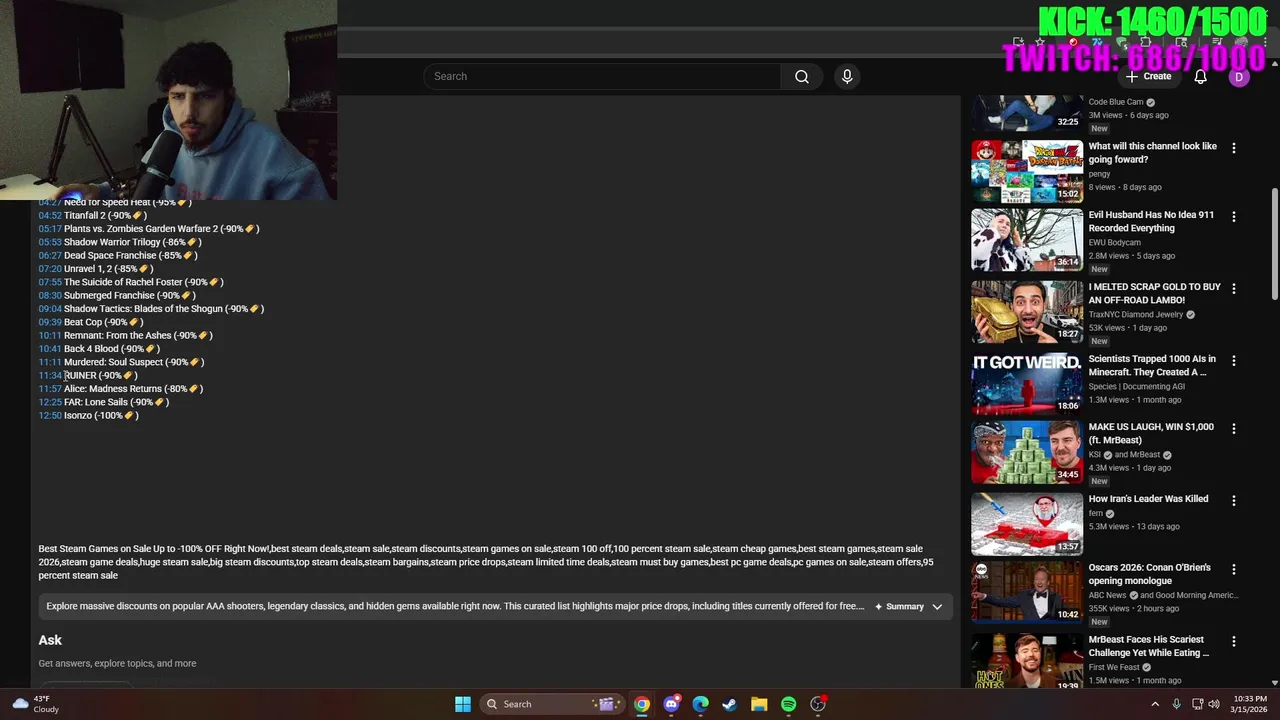Open the melted scrap gold thumbnail
The width and height of the screenshot is (1280, 720).
[1027, 312]
